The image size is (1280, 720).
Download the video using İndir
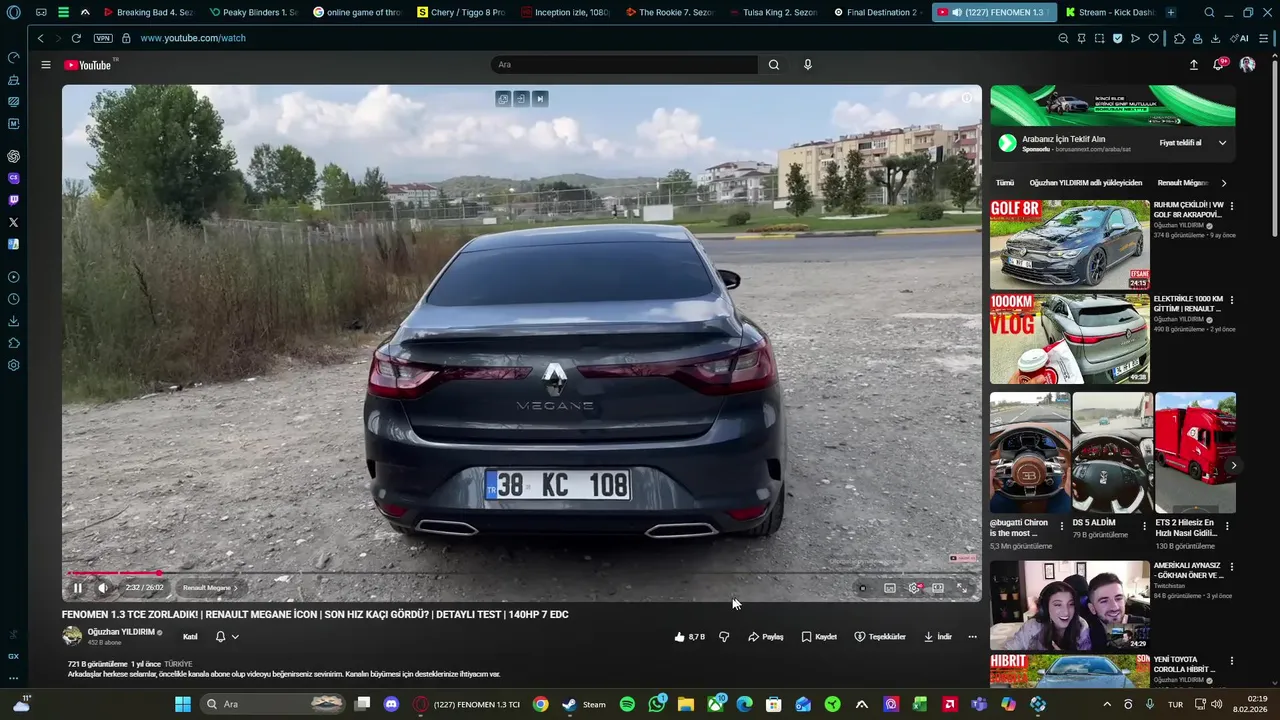click(x=938, y=637)
